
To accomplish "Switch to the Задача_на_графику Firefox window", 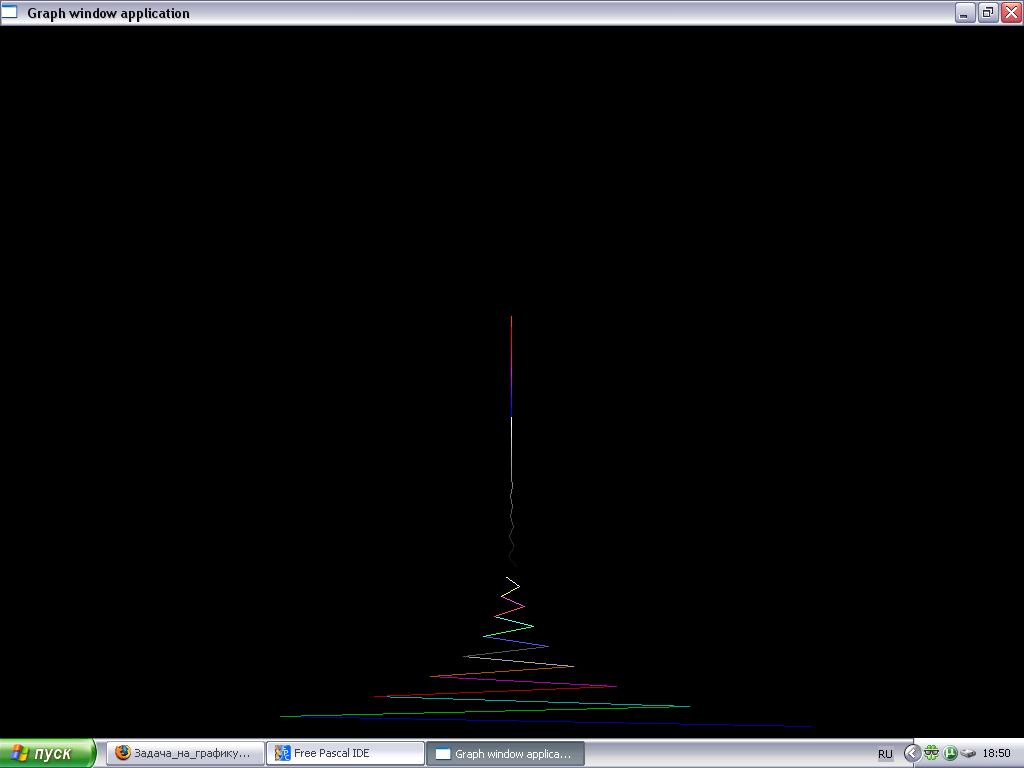I will pos(190,753).
